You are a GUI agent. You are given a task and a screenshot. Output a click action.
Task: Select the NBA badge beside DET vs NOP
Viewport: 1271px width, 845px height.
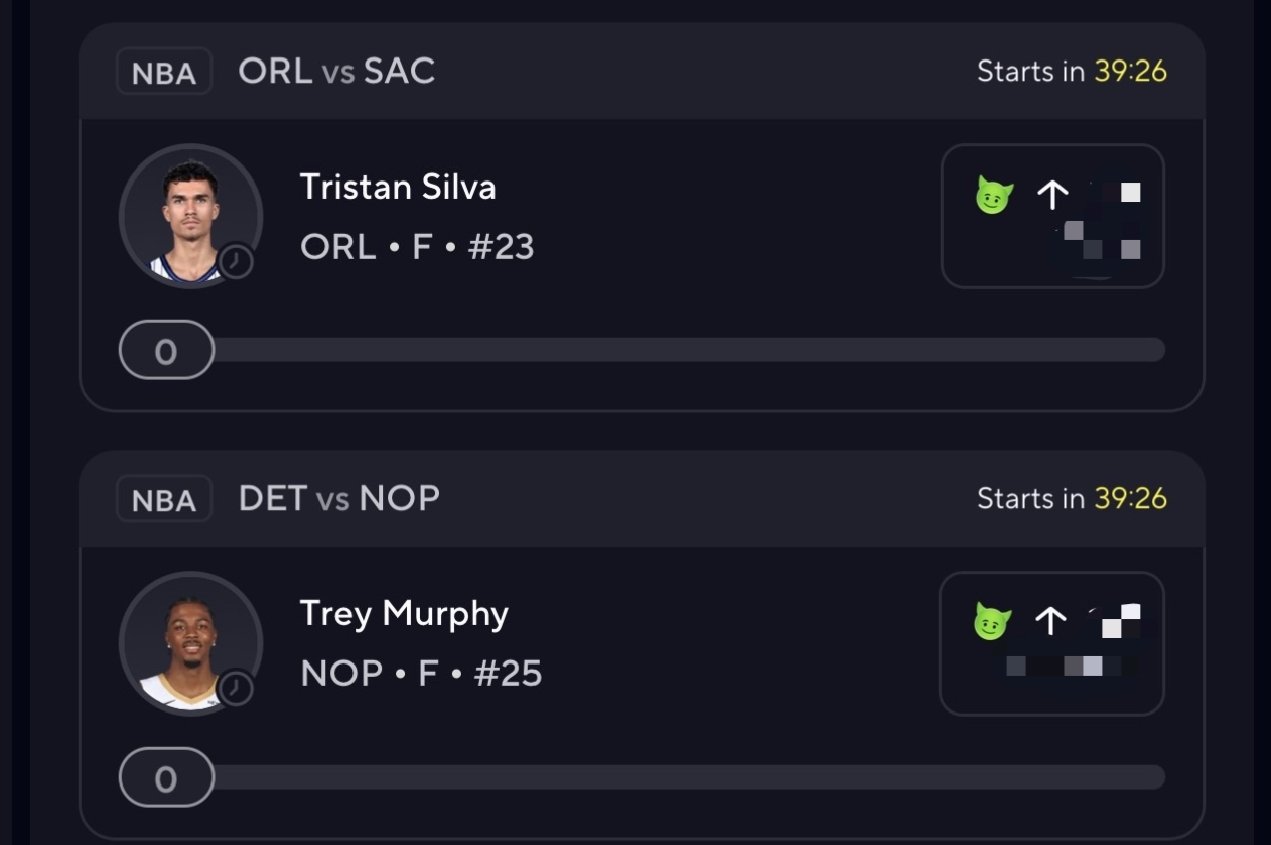point(164,499)
